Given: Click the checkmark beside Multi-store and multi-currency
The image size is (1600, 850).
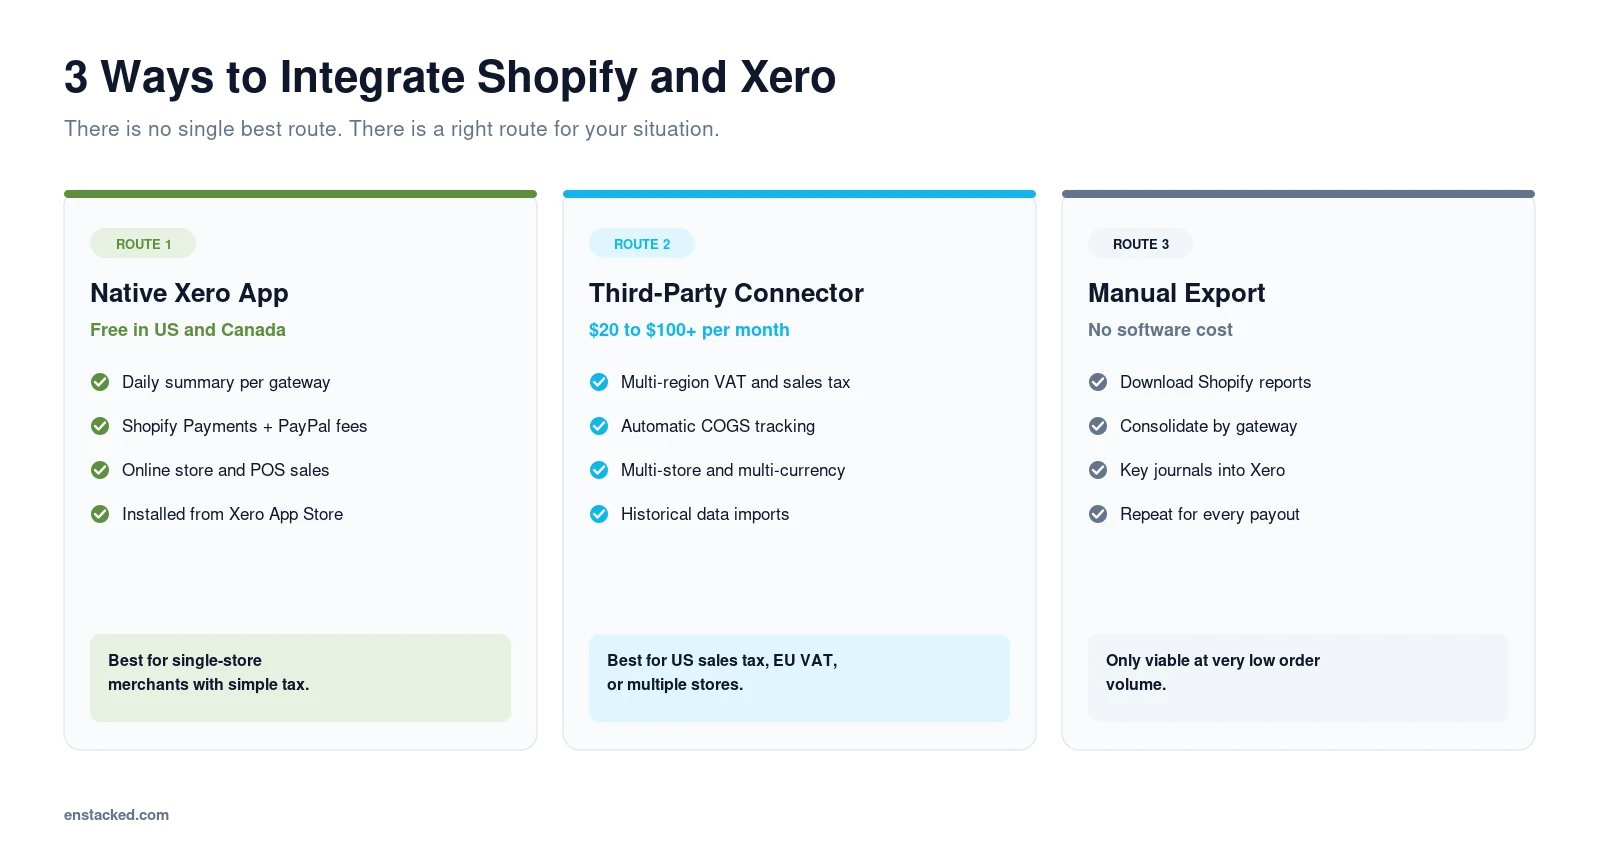Looking at the screenshot, I should point(599,470).
